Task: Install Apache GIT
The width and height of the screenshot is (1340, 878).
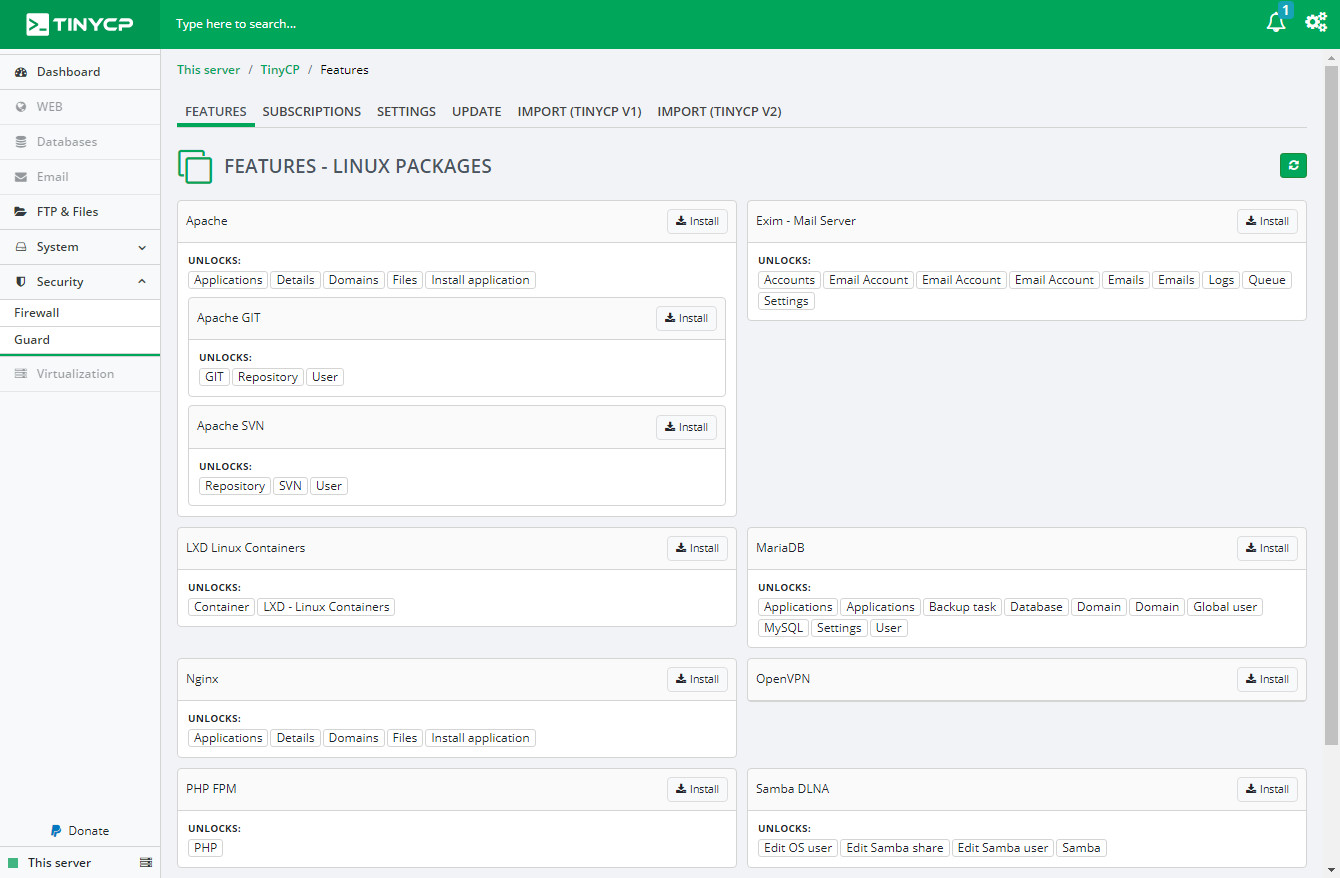Action: coord(686,318)
